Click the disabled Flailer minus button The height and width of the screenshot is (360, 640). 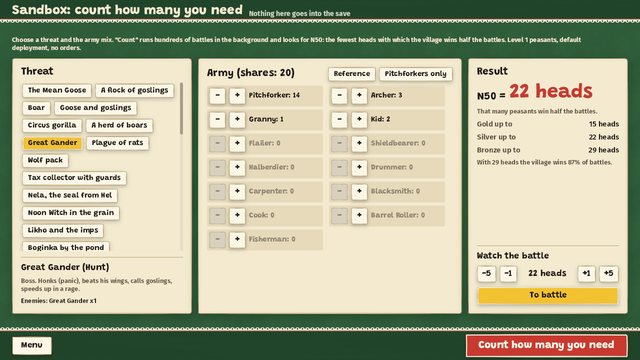tap(218, 144)
